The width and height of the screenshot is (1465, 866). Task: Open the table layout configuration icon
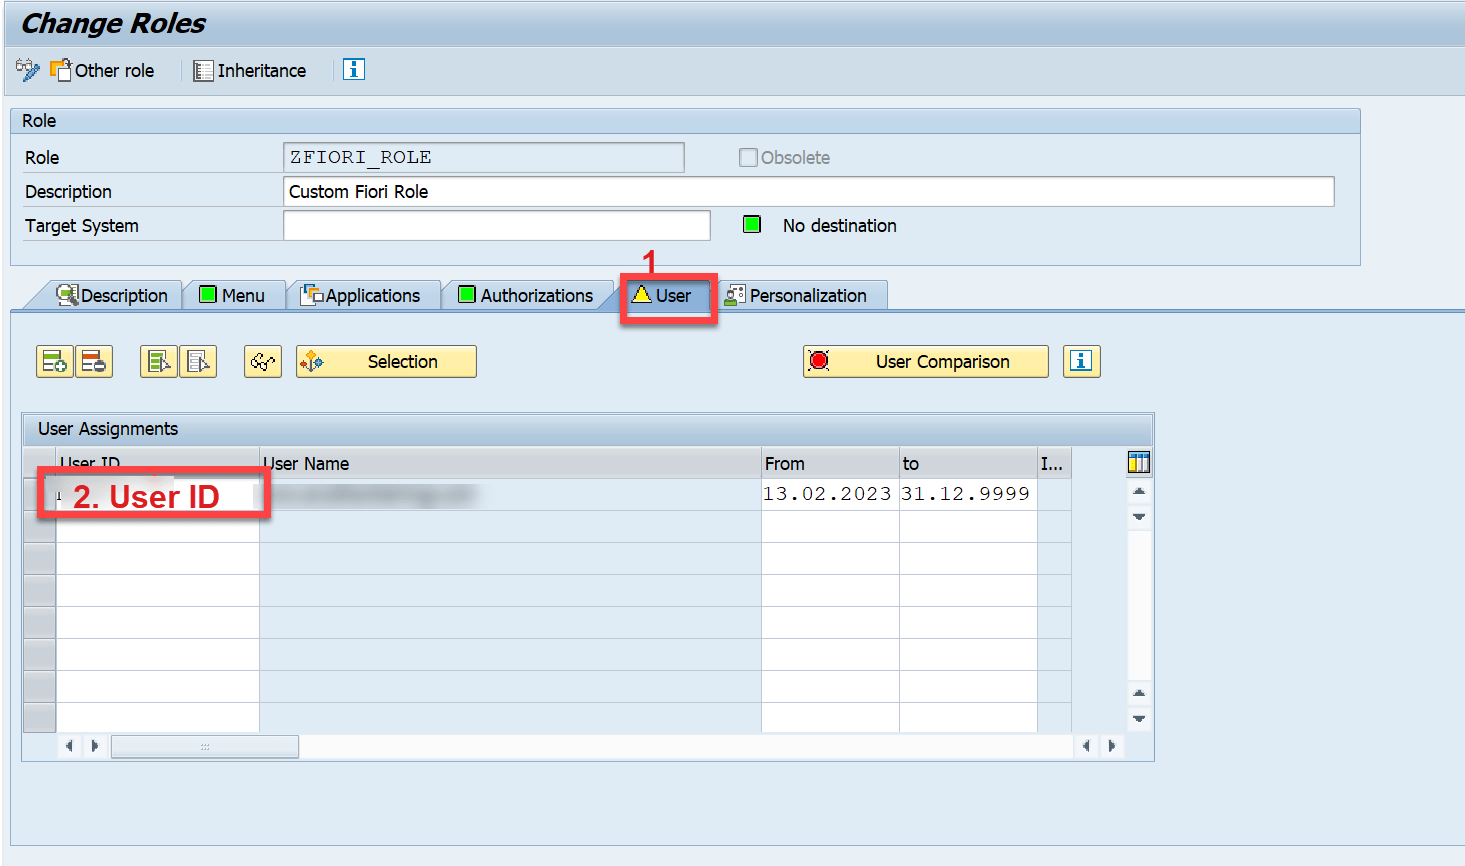[x=1138, y=461]
